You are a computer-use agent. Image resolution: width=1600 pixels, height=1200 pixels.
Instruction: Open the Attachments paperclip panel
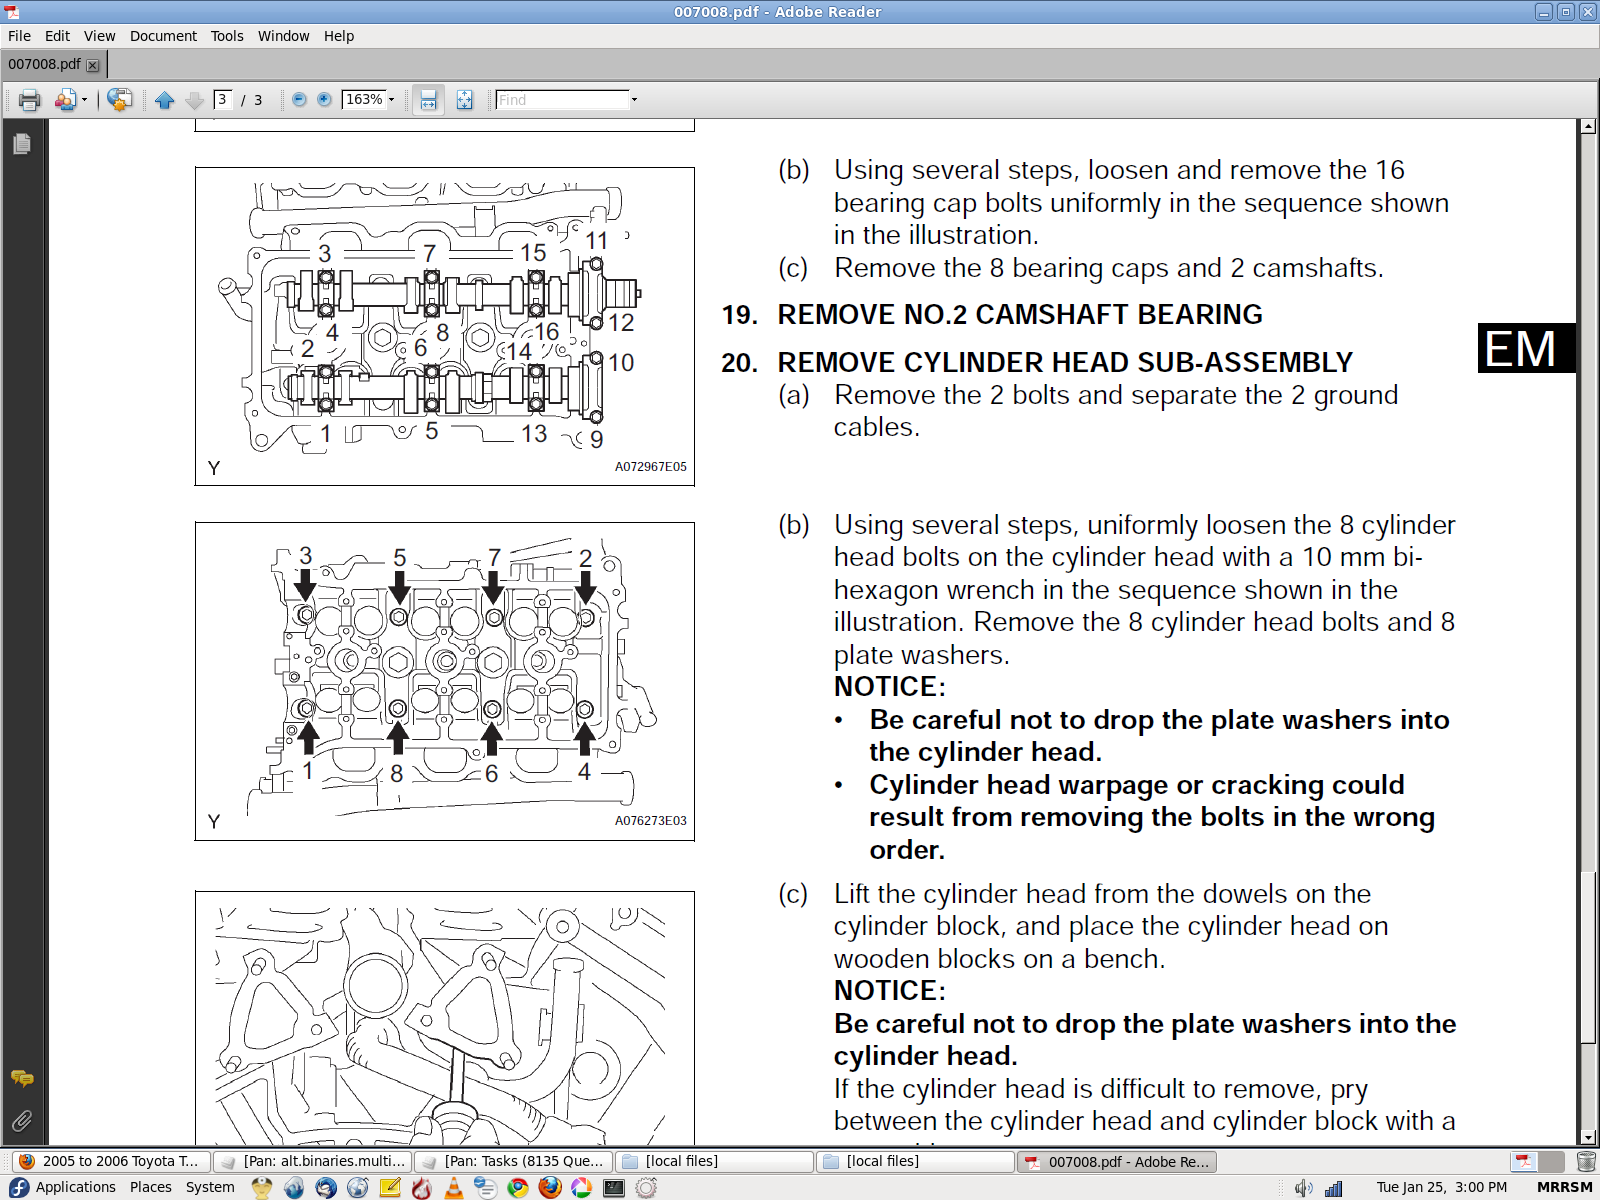(22, 1121)
